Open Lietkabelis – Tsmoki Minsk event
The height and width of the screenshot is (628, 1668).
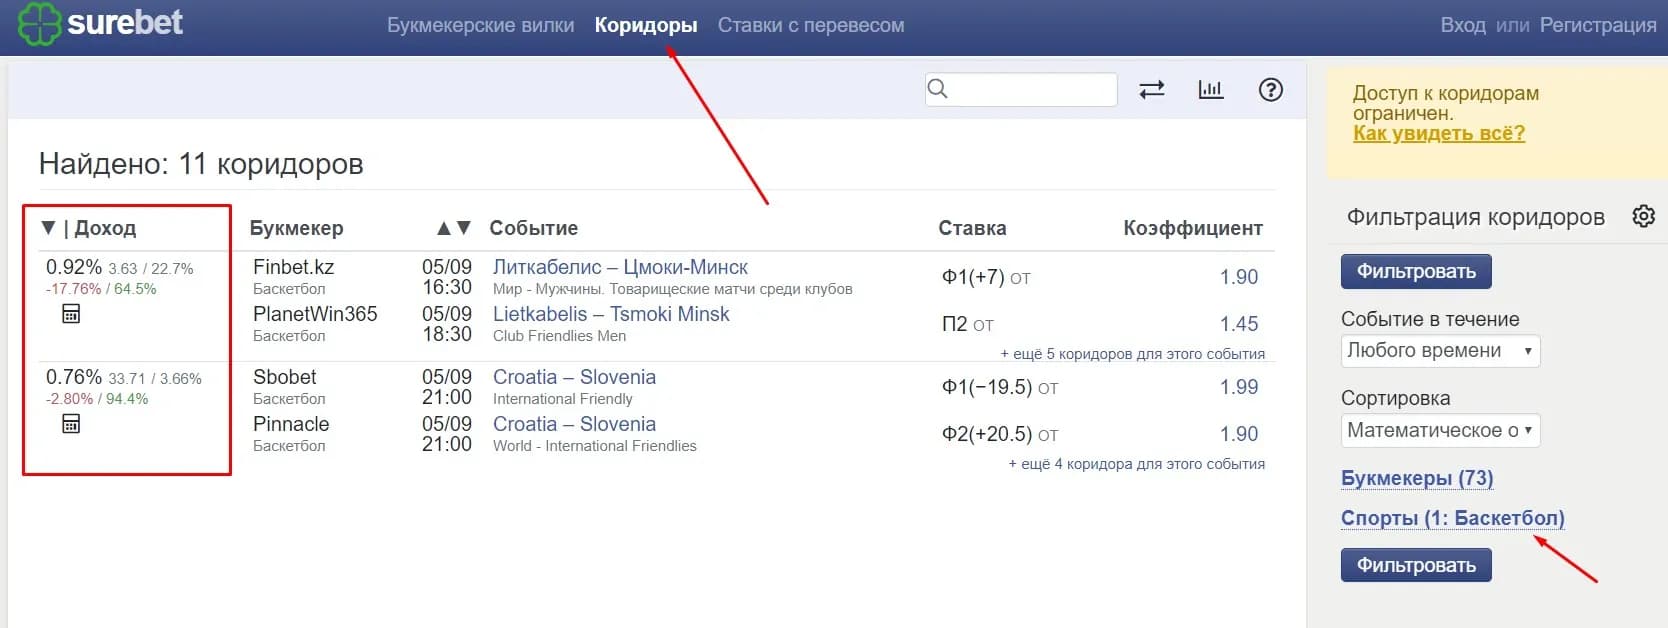[x=611, y=314]
